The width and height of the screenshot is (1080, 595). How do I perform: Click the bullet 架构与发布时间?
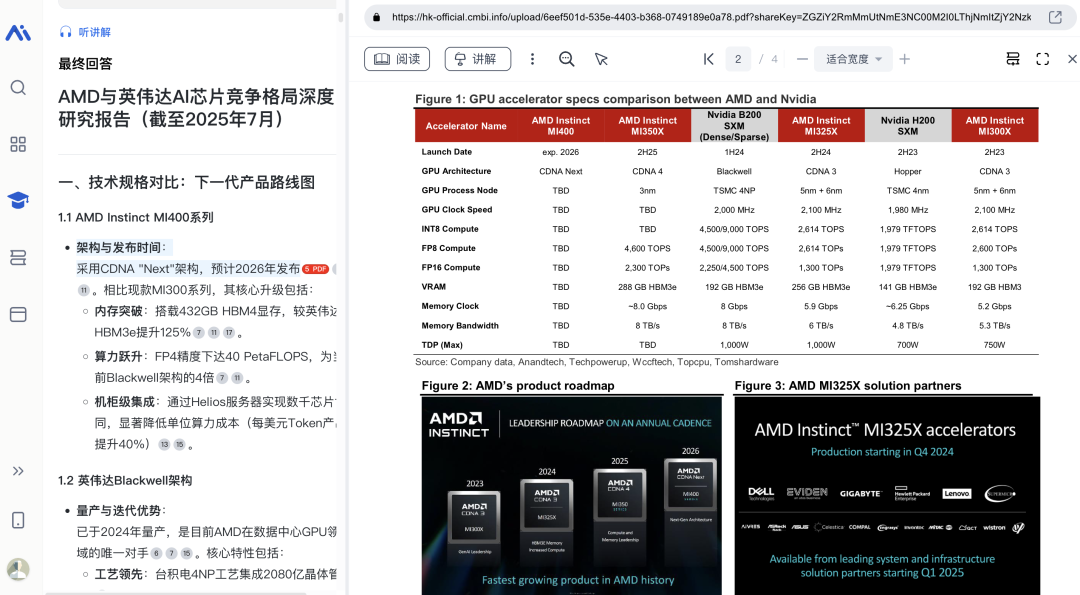click(x=121, y=248)
